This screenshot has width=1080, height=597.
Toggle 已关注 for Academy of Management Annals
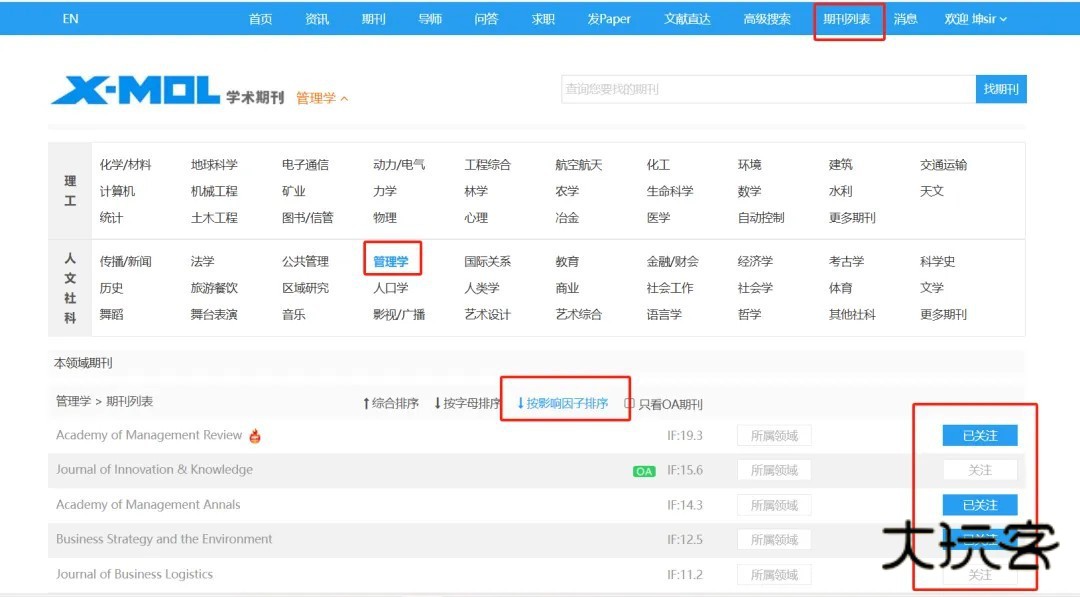click(979, 505)
